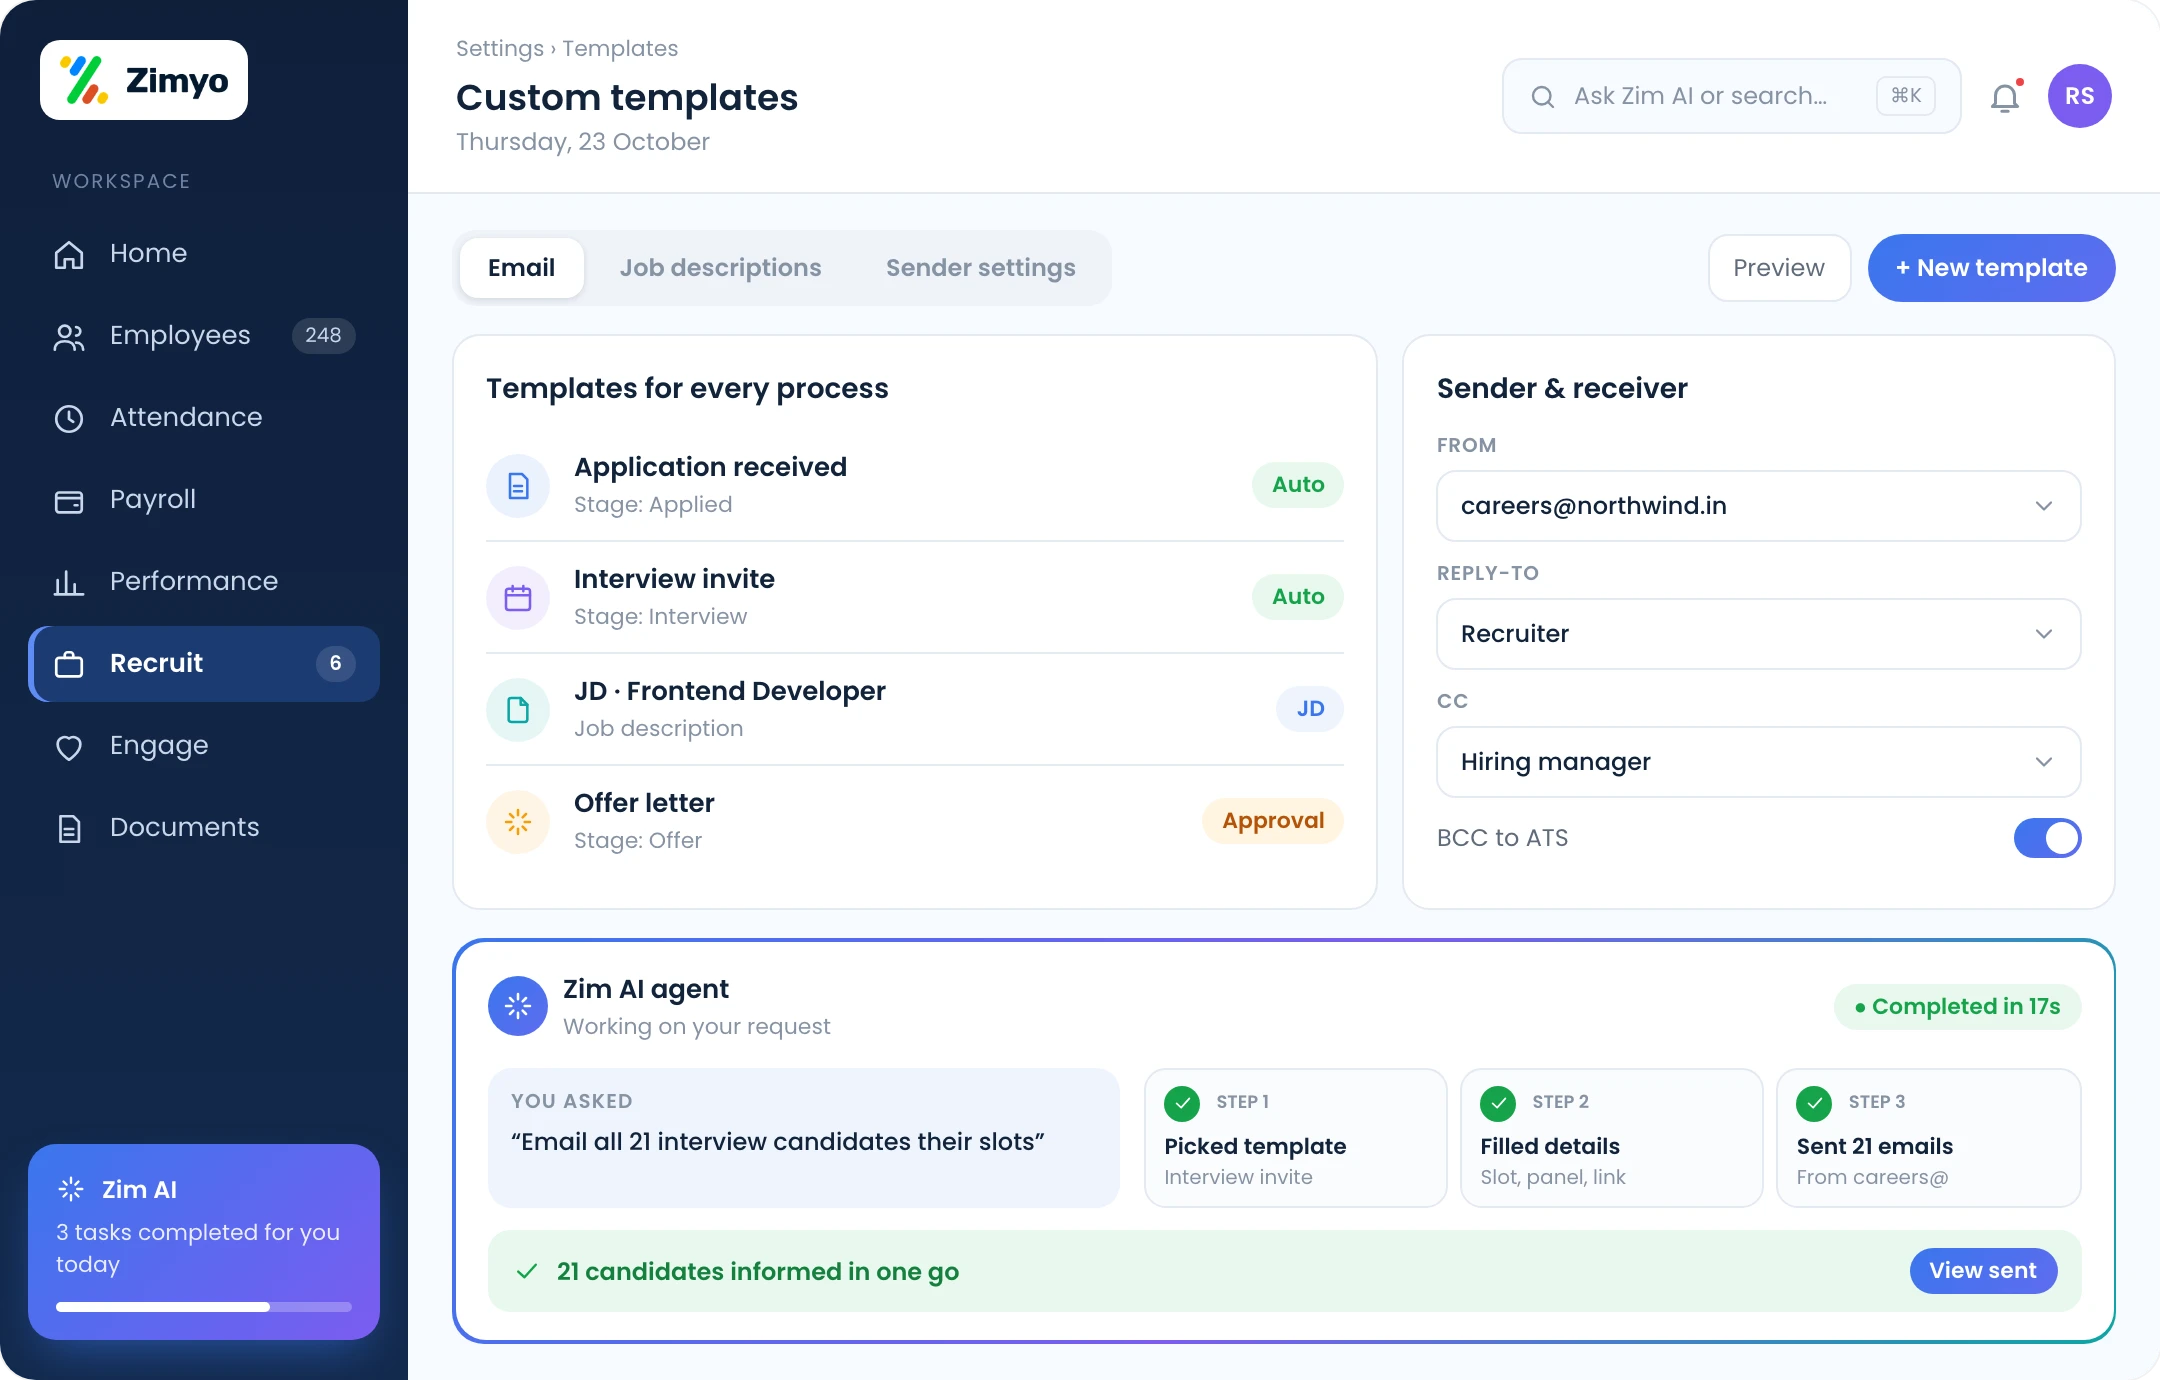Click the Attendance clock icon
This screenshot has height=1380, width=2160.
69,418
